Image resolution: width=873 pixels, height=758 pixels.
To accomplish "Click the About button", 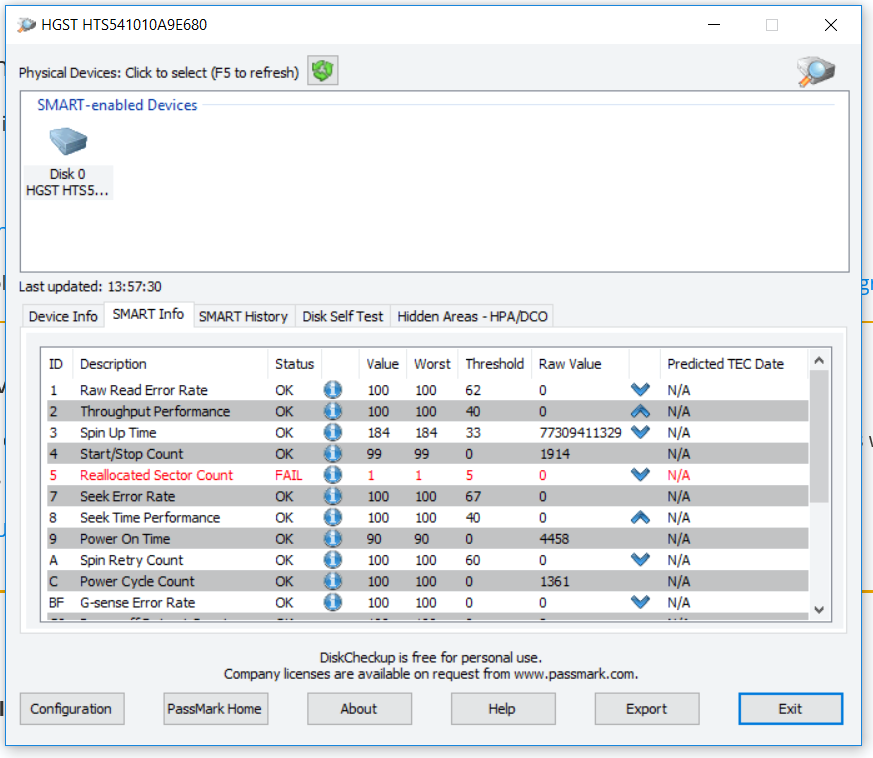I will (359, 708).
